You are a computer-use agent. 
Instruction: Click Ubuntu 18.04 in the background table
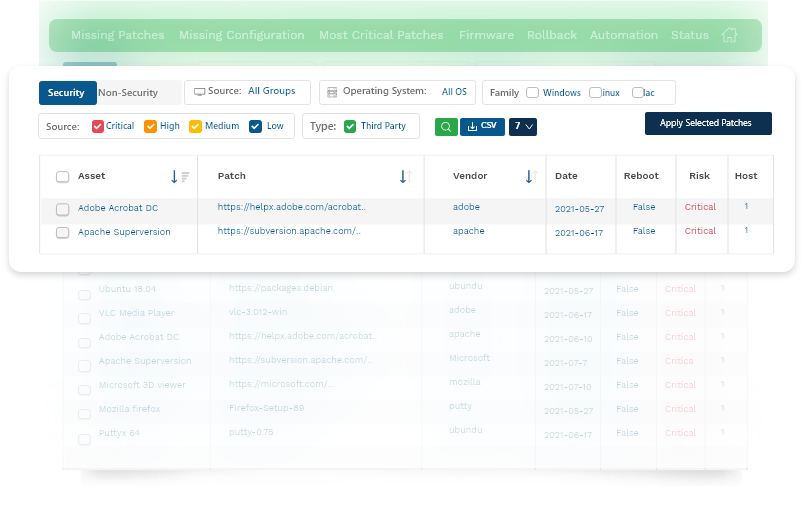pos(127,289)
